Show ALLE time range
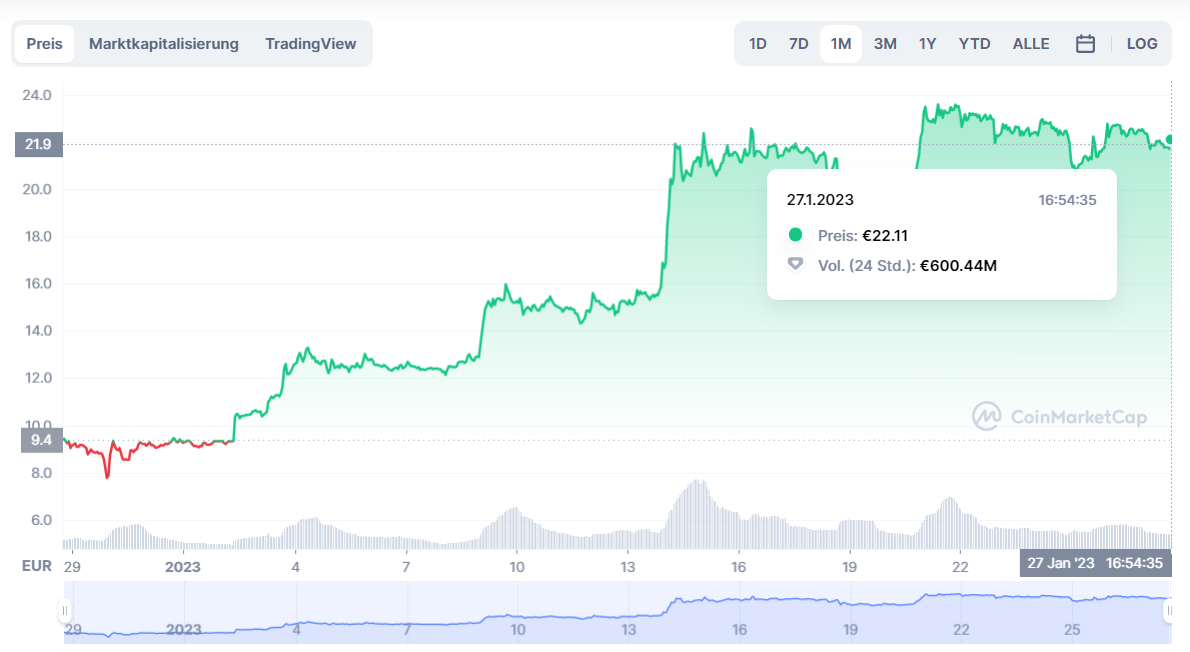Screen dimensions: 1190x652 pos(1031,44)
